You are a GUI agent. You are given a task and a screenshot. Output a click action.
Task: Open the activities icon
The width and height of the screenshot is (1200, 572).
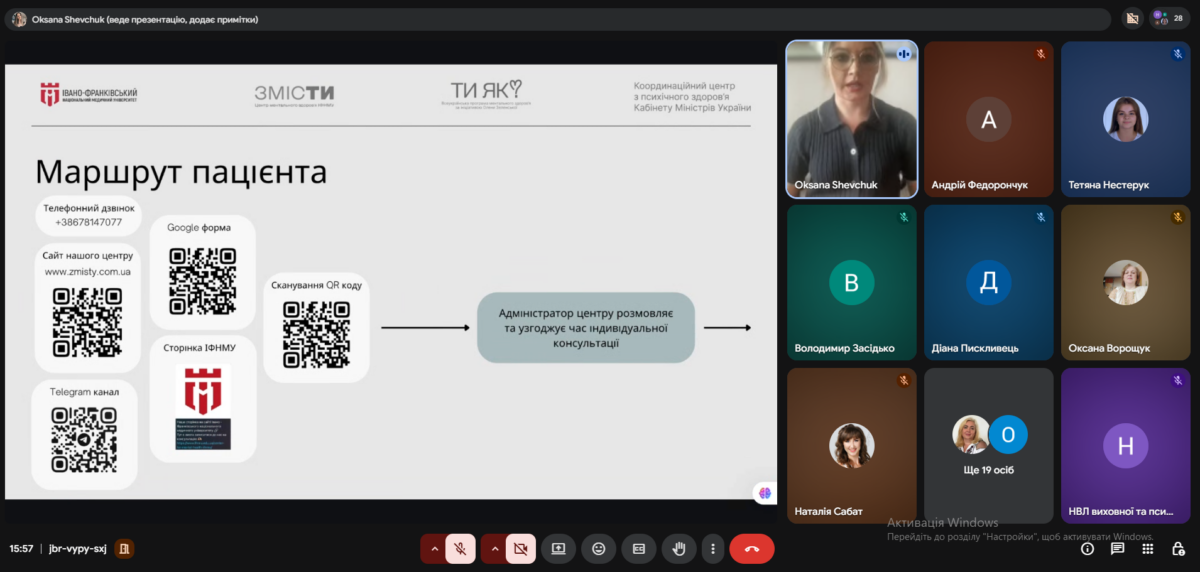click(1148, 548)
